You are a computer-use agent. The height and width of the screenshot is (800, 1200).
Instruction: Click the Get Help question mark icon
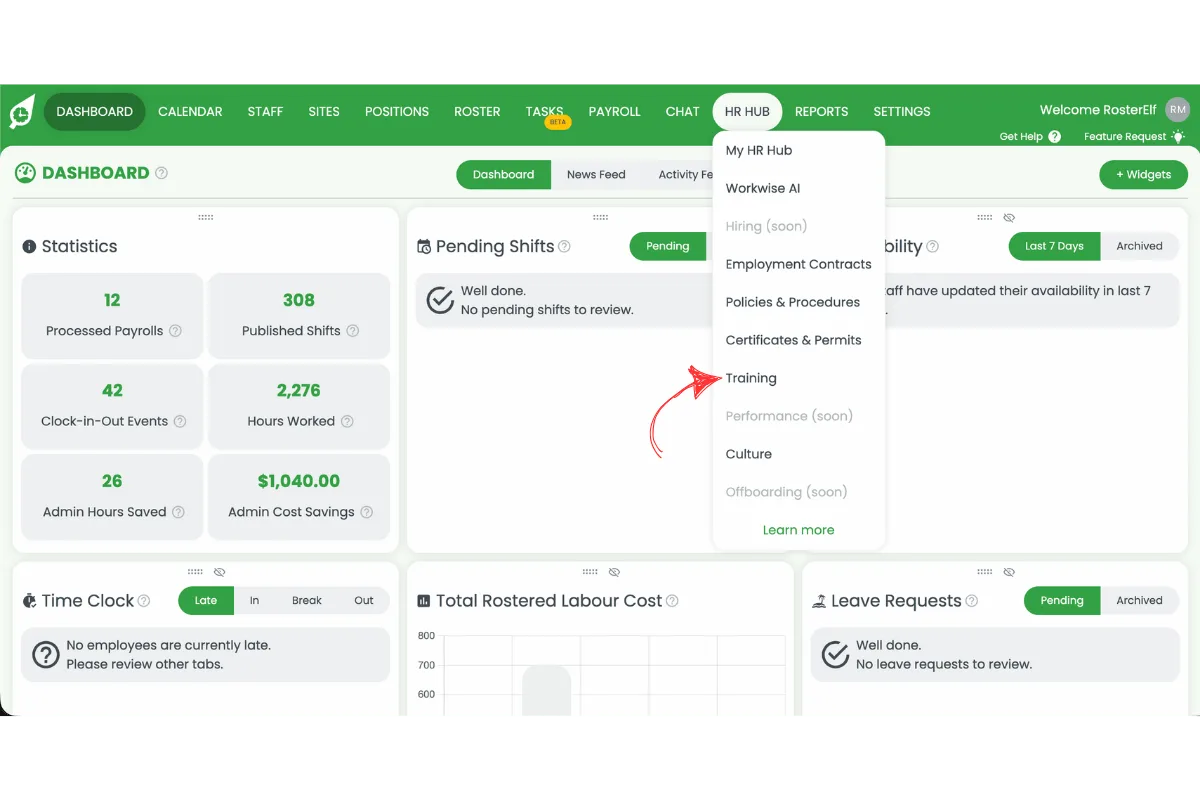tap(1055, 137)
